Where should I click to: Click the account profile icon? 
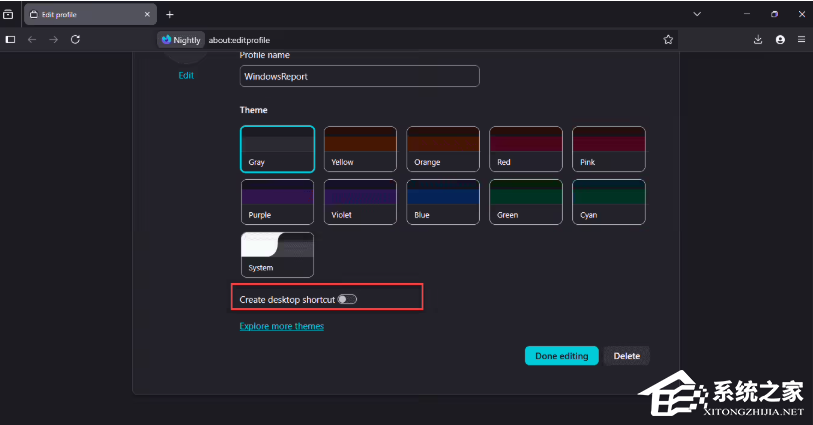click(x=780, y=40)
